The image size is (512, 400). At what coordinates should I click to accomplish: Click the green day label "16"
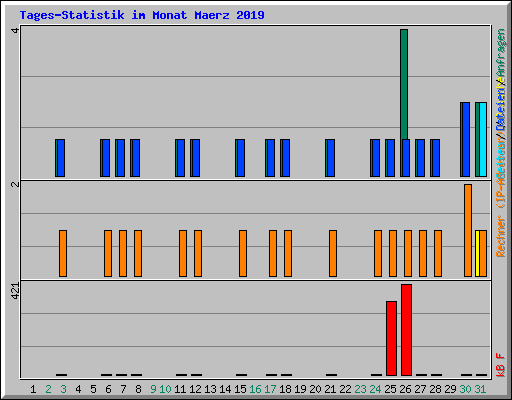pyautogui.click(x=255, y=389)
